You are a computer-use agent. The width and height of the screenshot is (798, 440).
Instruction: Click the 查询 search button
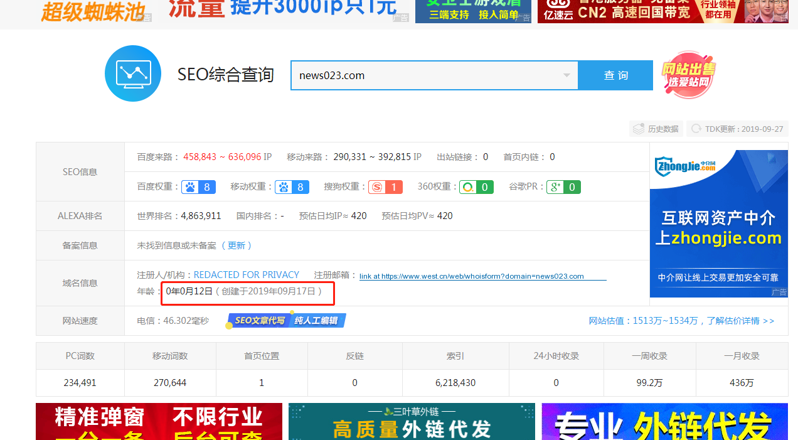(x=615, y=75)
